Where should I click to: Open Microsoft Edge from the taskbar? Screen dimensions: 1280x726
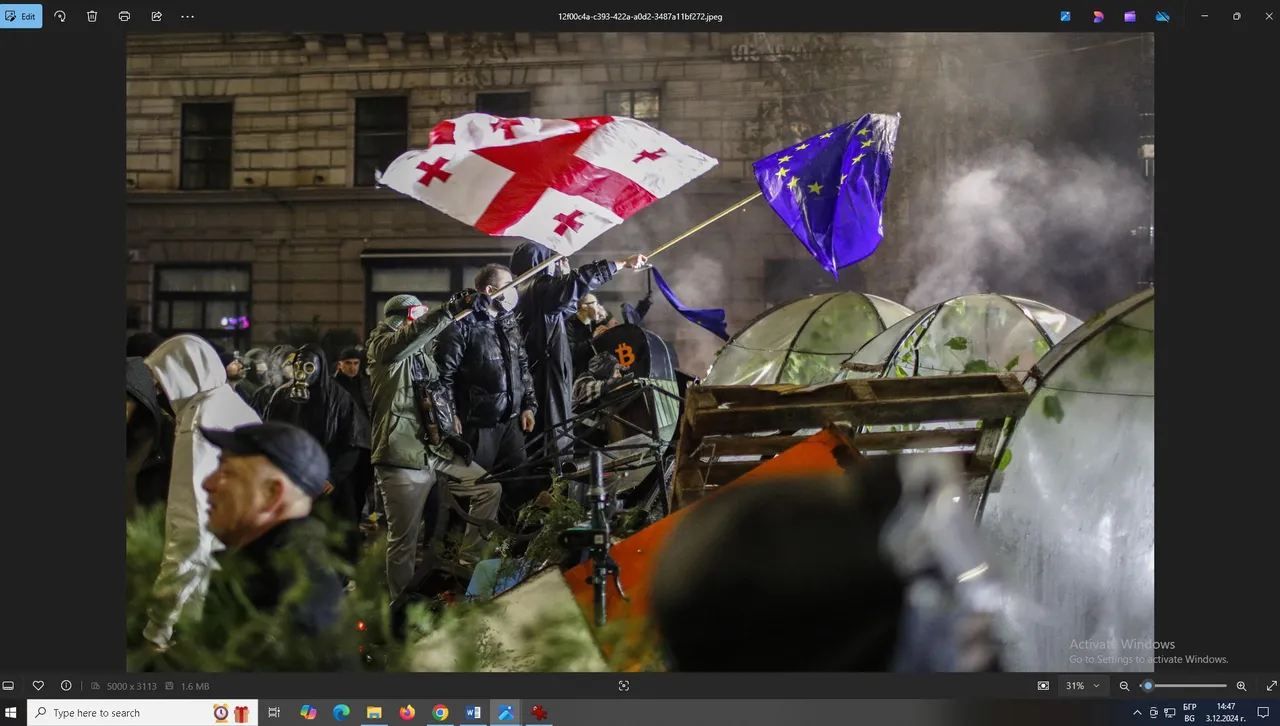click(x=341, y=713)
